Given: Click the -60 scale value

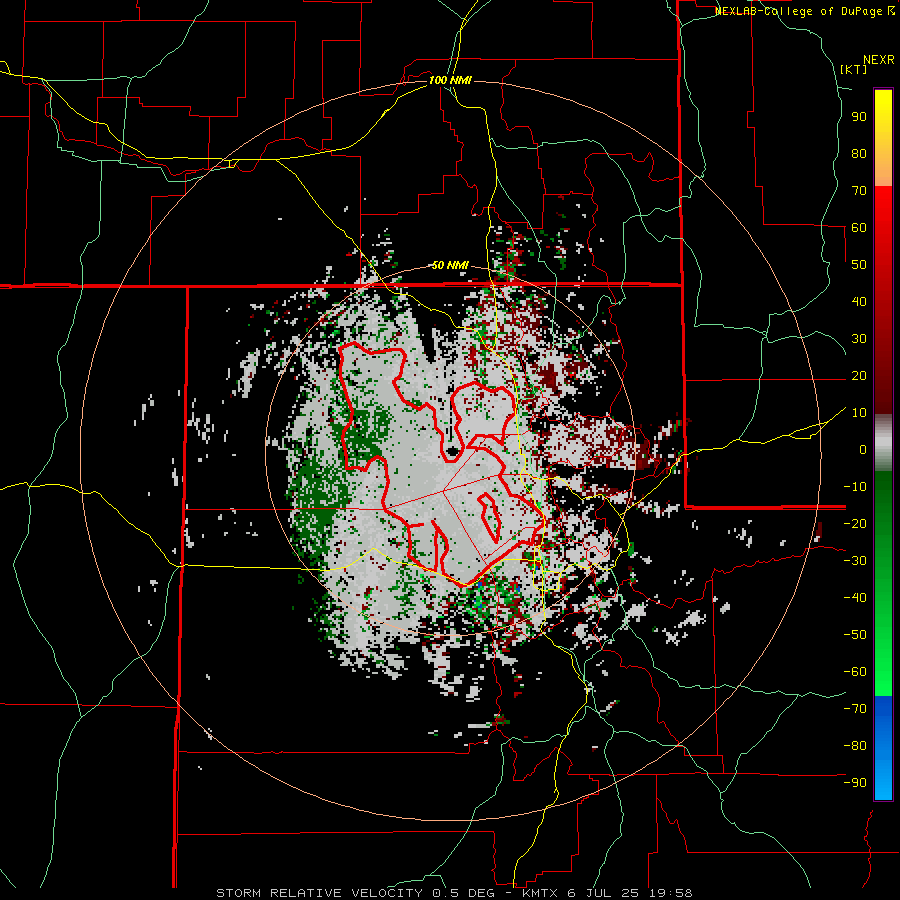Looking at the screenshot, I should [855, 672].
